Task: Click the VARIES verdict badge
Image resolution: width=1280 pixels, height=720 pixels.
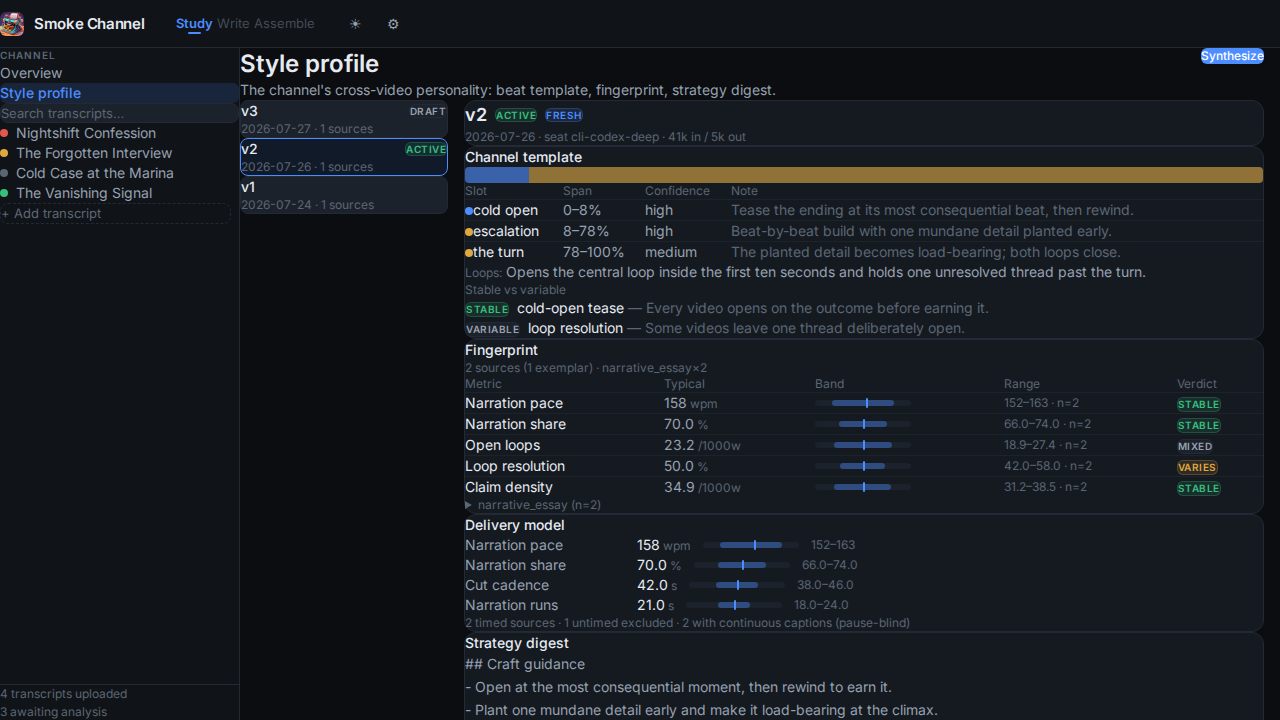Action: click(x=1197, y=467)
